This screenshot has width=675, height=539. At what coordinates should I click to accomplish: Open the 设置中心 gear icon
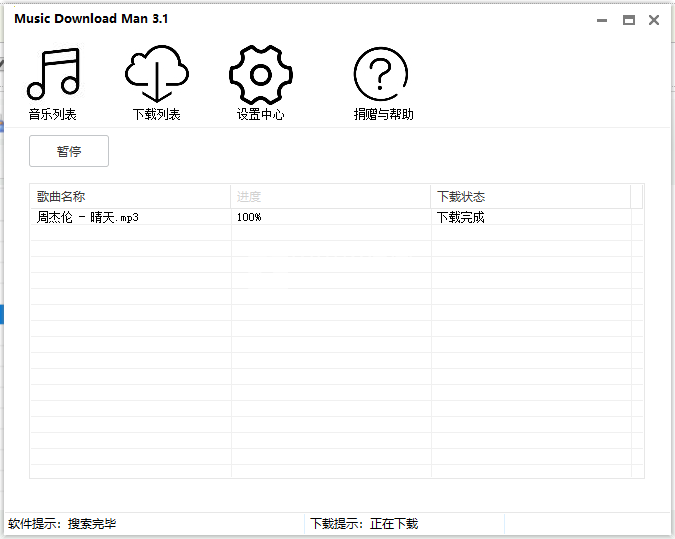261,75
